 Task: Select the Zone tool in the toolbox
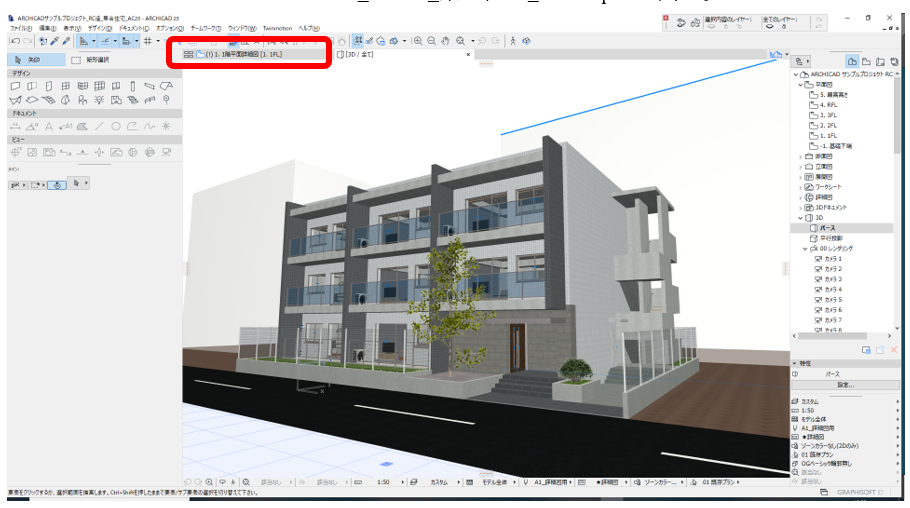click(x=116, y=100)
